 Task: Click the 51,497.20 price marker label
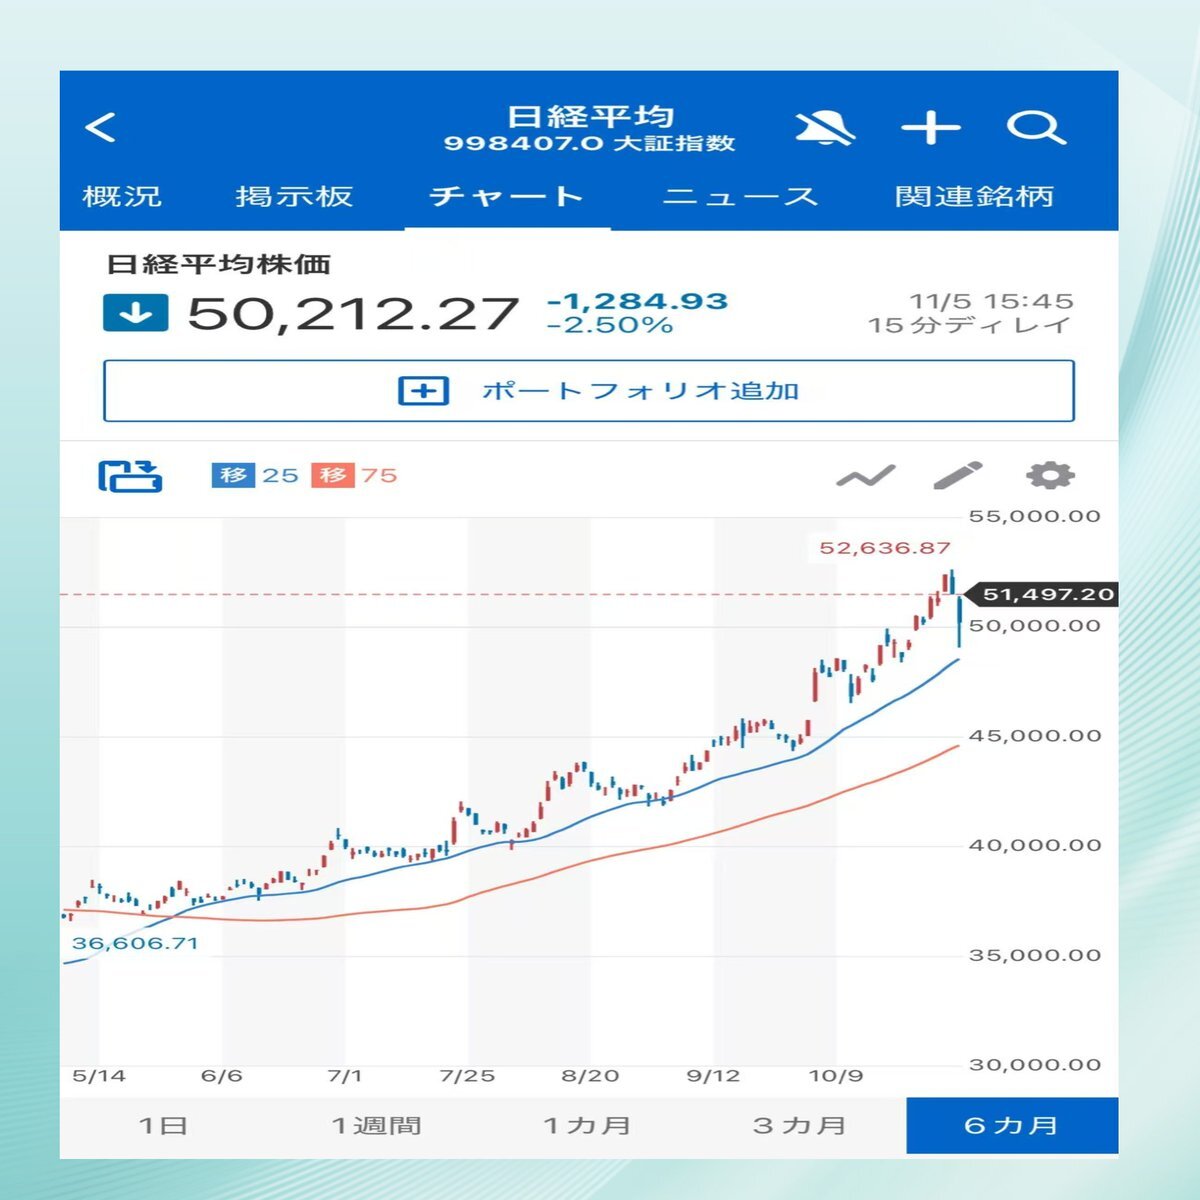pos(1047,595)
